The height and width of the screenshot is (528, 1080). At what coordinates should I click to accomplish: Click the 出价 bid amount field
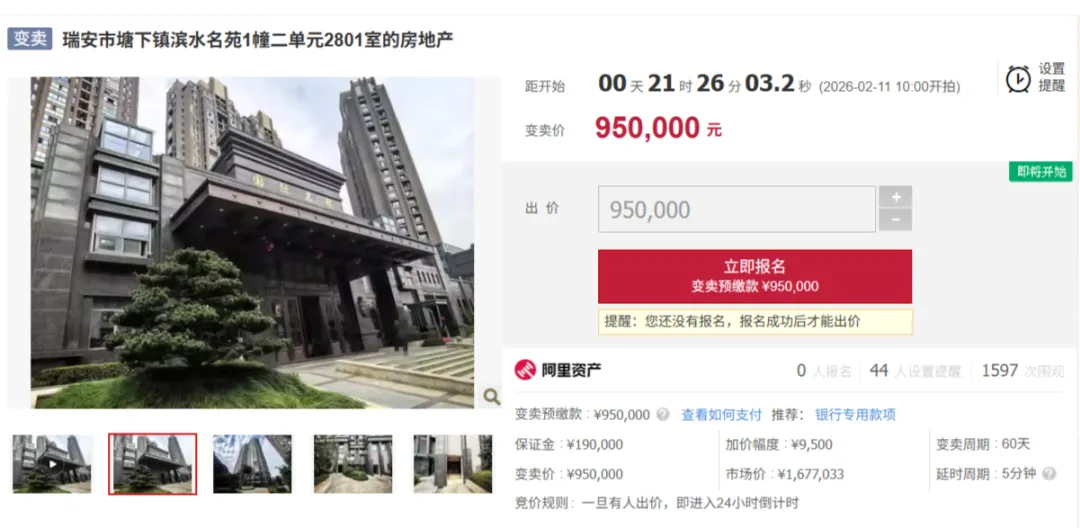pyautogui.click(x=737, y=209)
